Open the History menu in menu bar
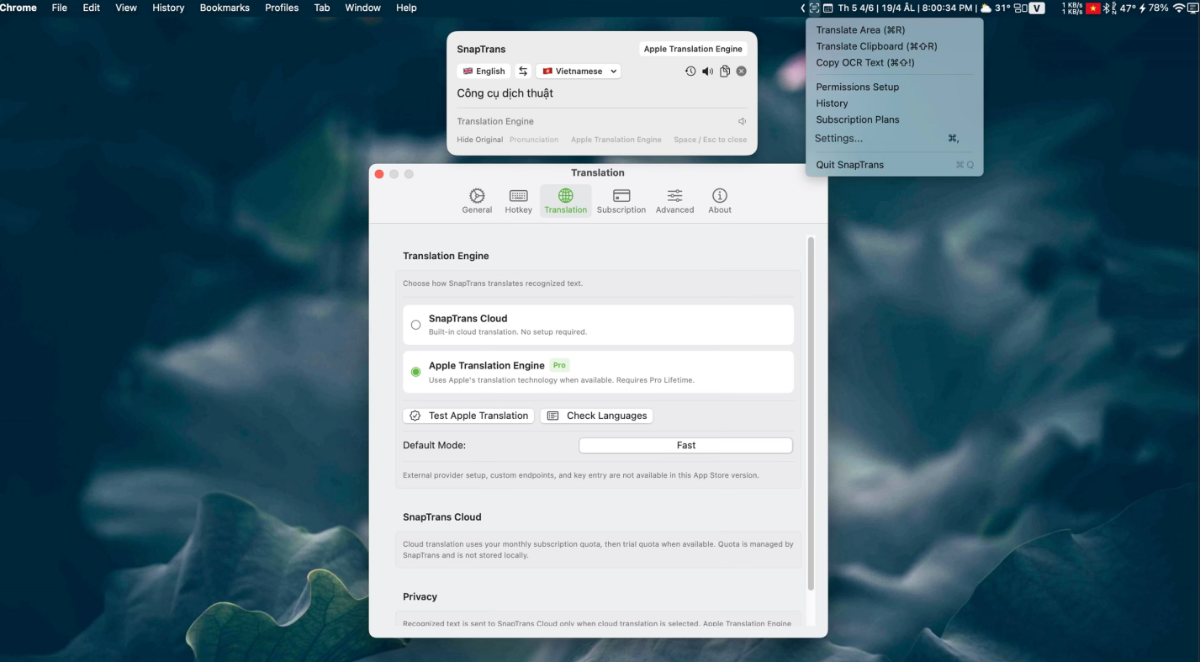 [168, 8]
